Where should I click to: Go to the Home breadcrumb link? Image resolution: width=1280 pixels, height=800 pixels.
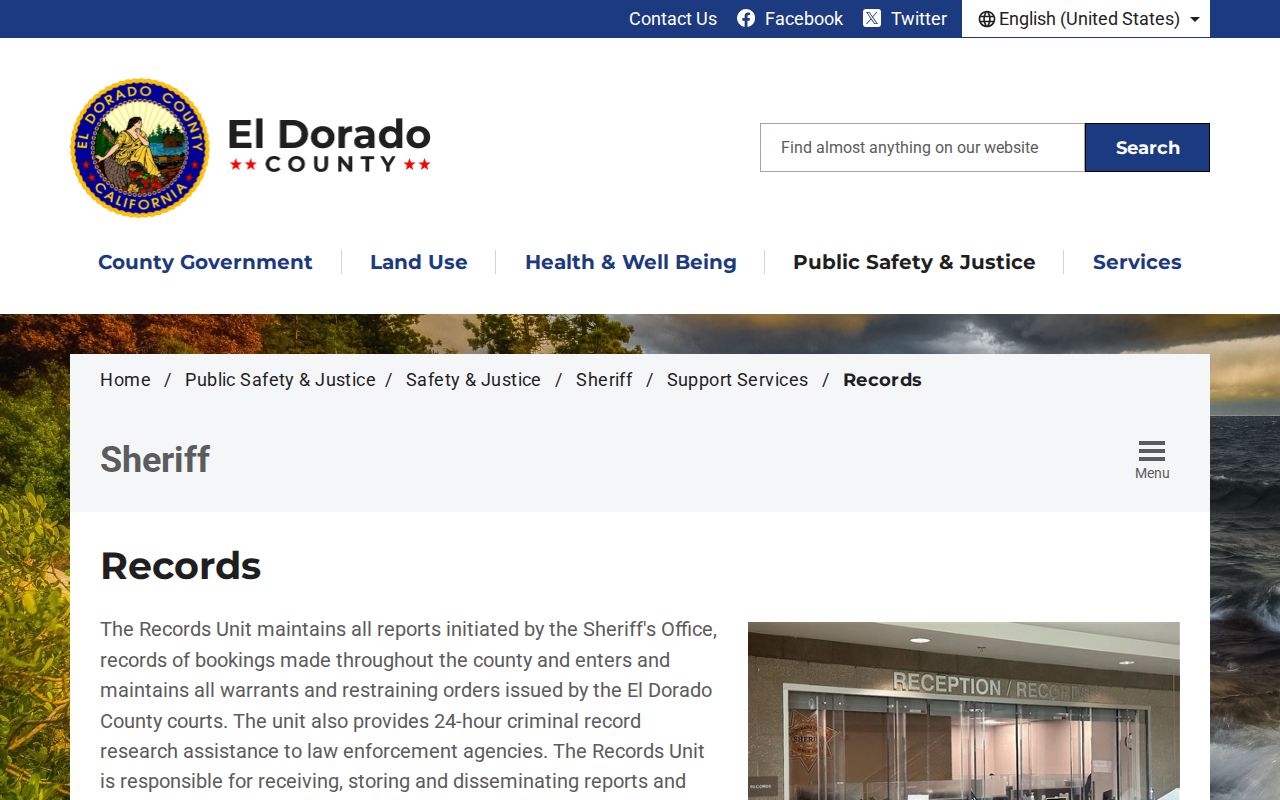[x=125, y=380]
